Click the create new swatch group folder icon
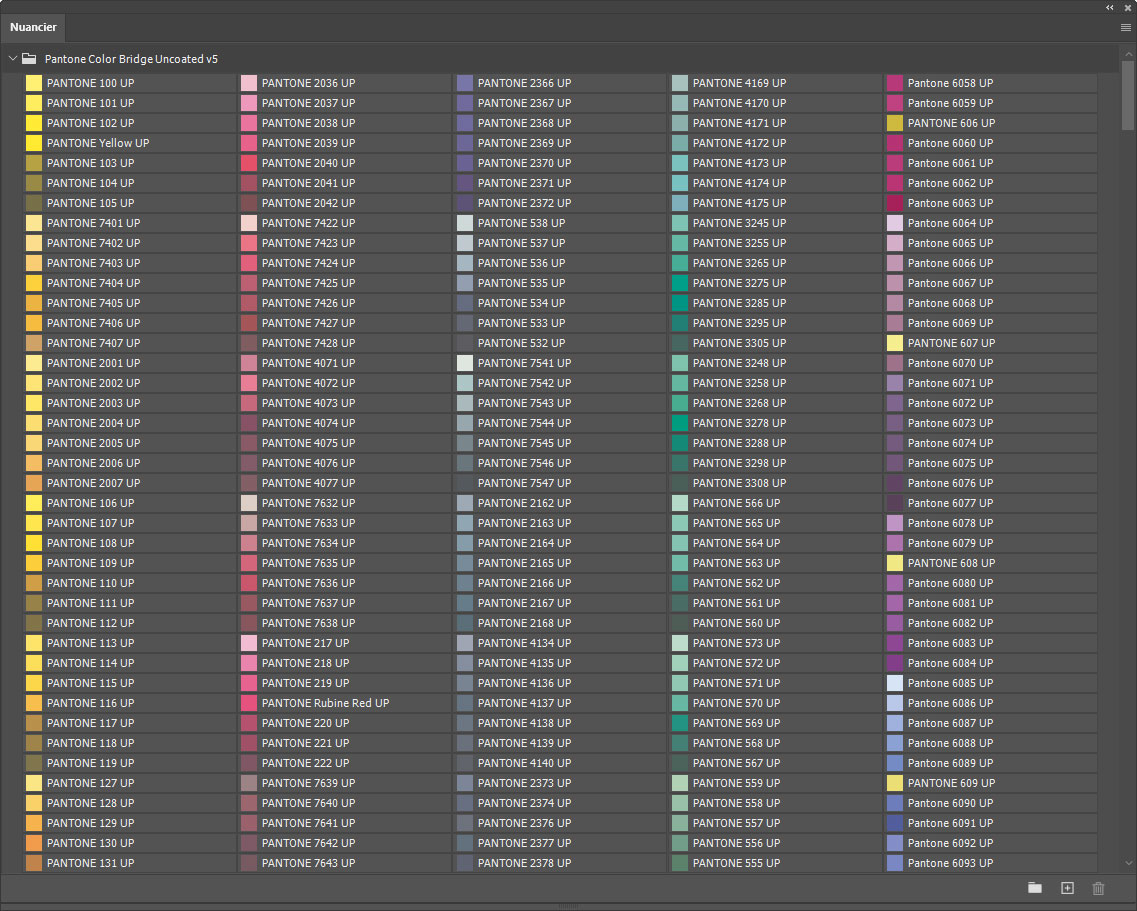The width and height of the screenshot is (1137, 911). click(1035, 888)
